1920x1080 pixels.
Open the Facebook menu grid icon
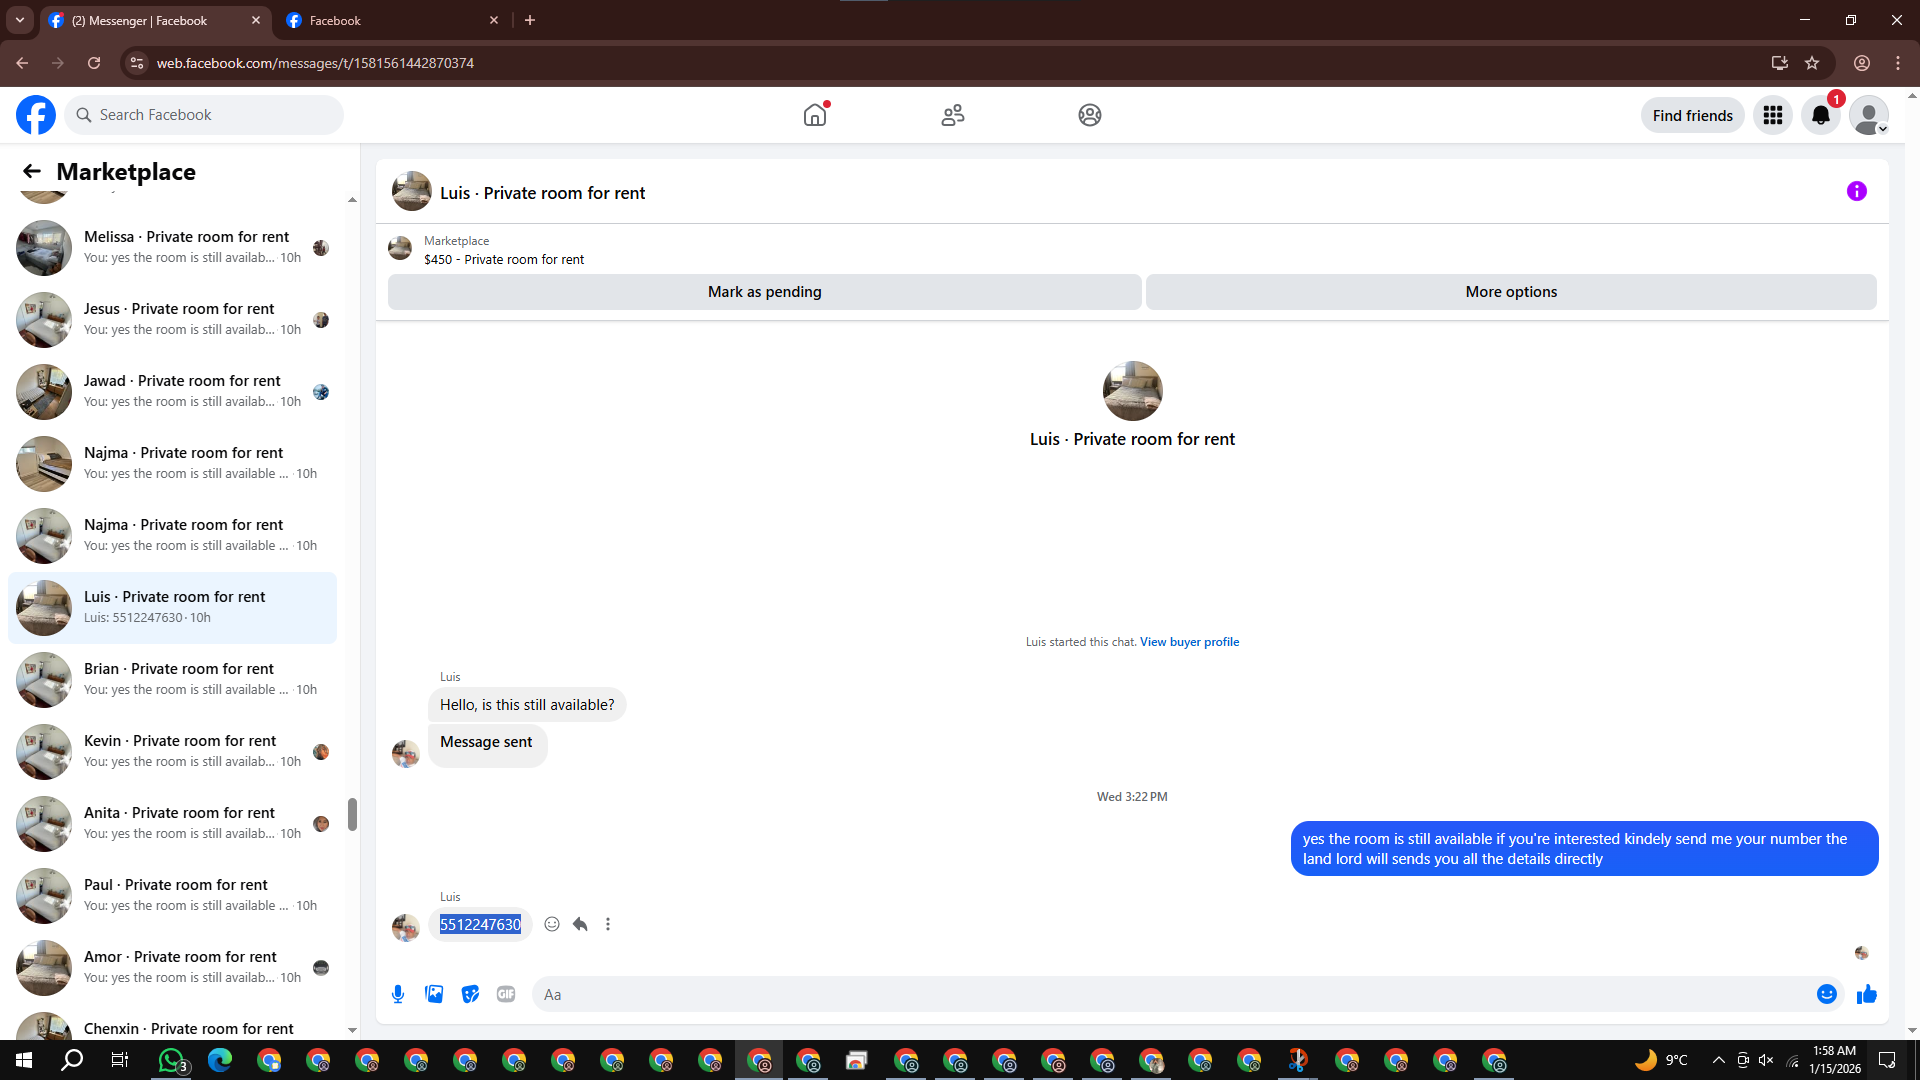tap(1773, 115)
